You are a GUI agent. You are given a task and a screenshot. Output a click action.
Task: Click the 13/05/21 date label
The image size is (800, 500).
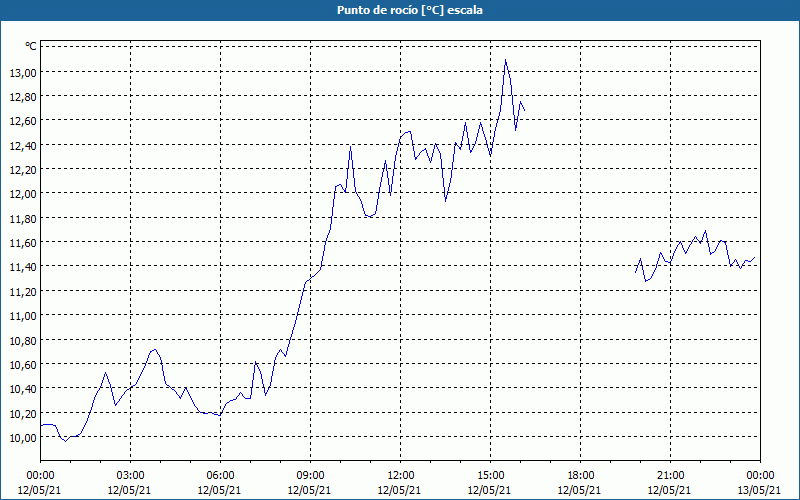pyautogui.click(x=759, y=490)
